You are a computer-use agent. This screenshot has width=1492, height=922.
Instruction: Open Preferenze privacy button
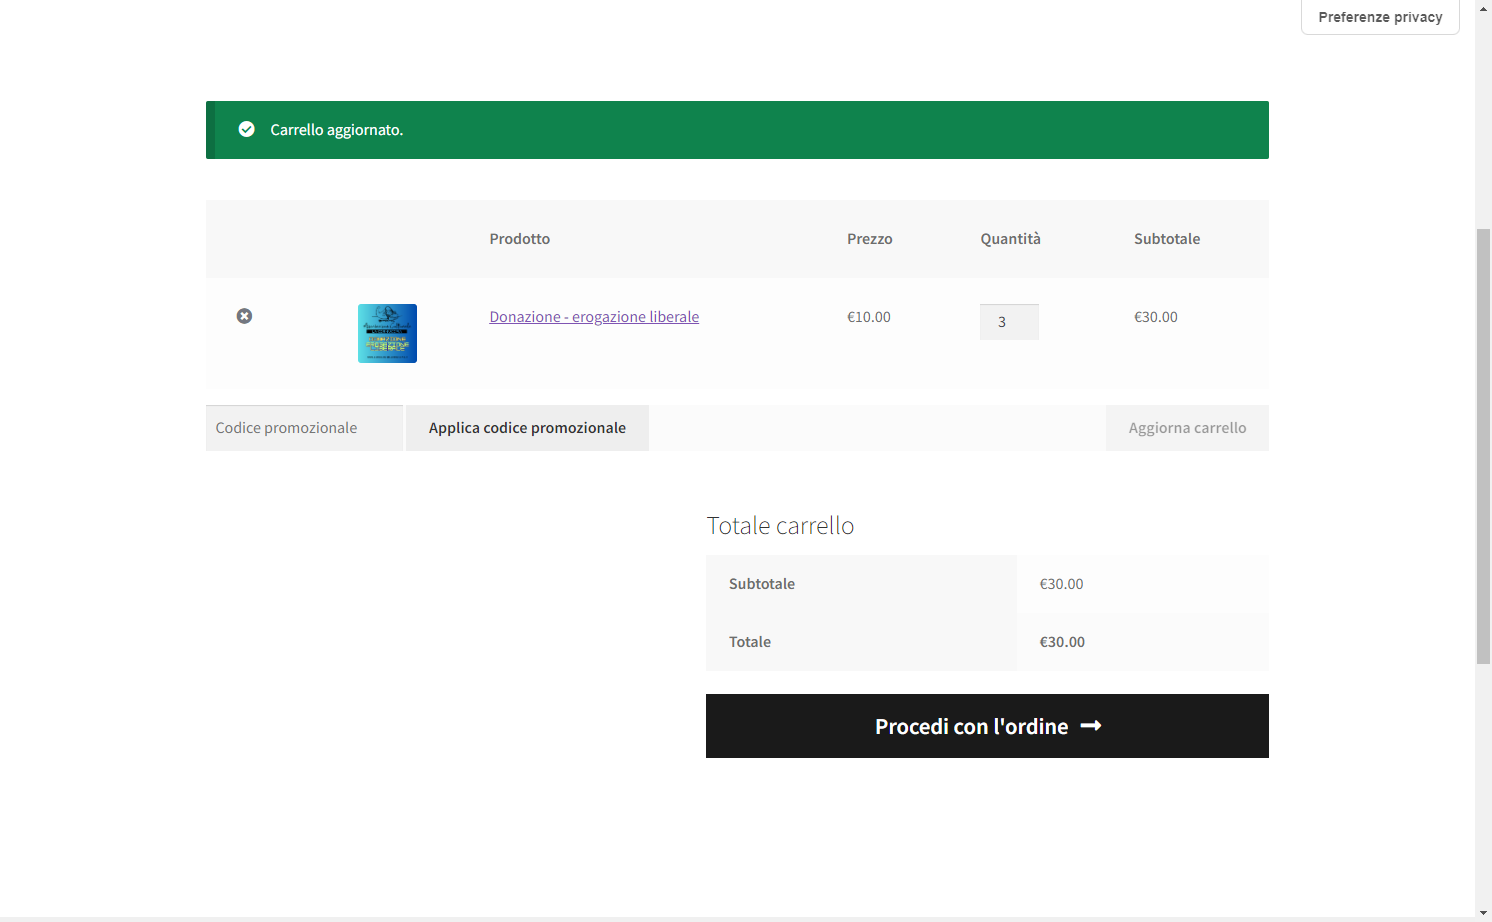coord(1380,17)
